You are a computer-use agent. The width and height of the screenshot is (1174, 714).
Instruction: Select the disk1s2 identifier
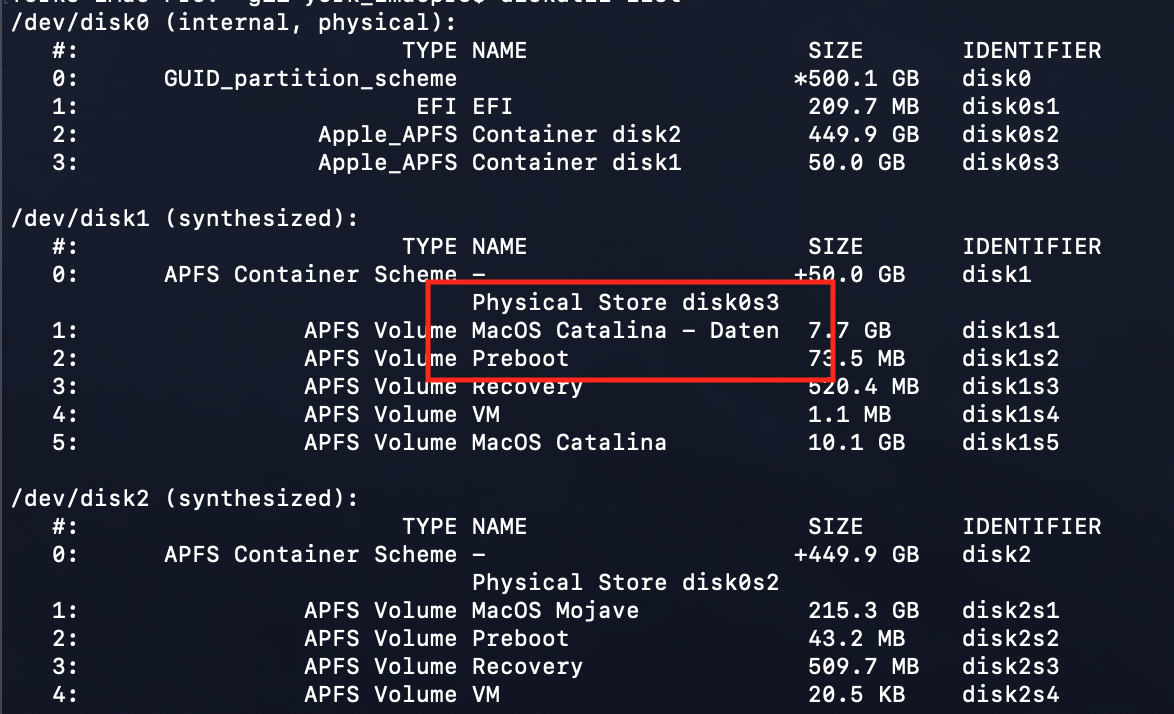pyautogui.click(x=1010, y=358)
